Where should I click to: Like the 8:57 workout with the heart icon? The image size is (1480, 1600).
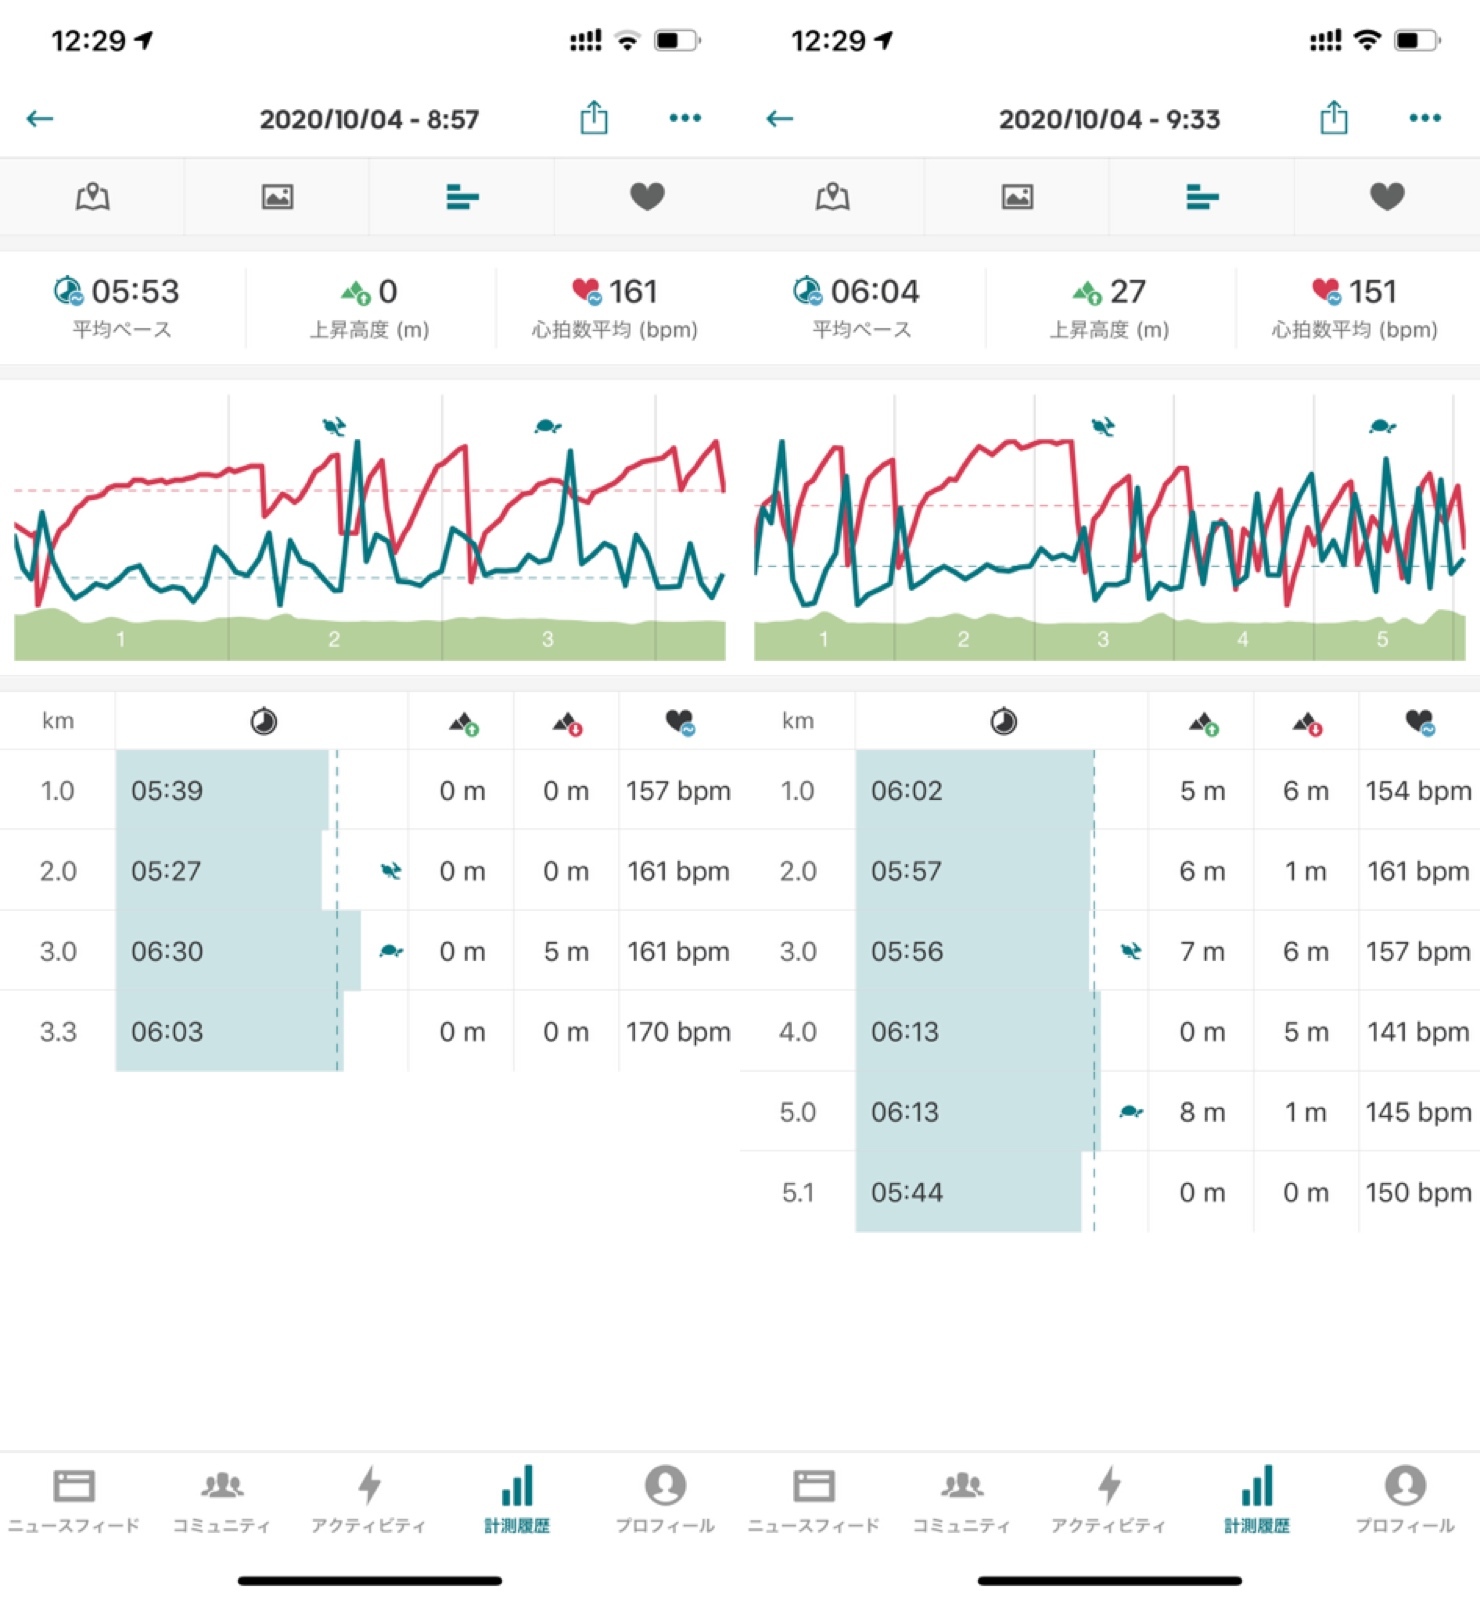pyautogui.click(x=647, y=197)
